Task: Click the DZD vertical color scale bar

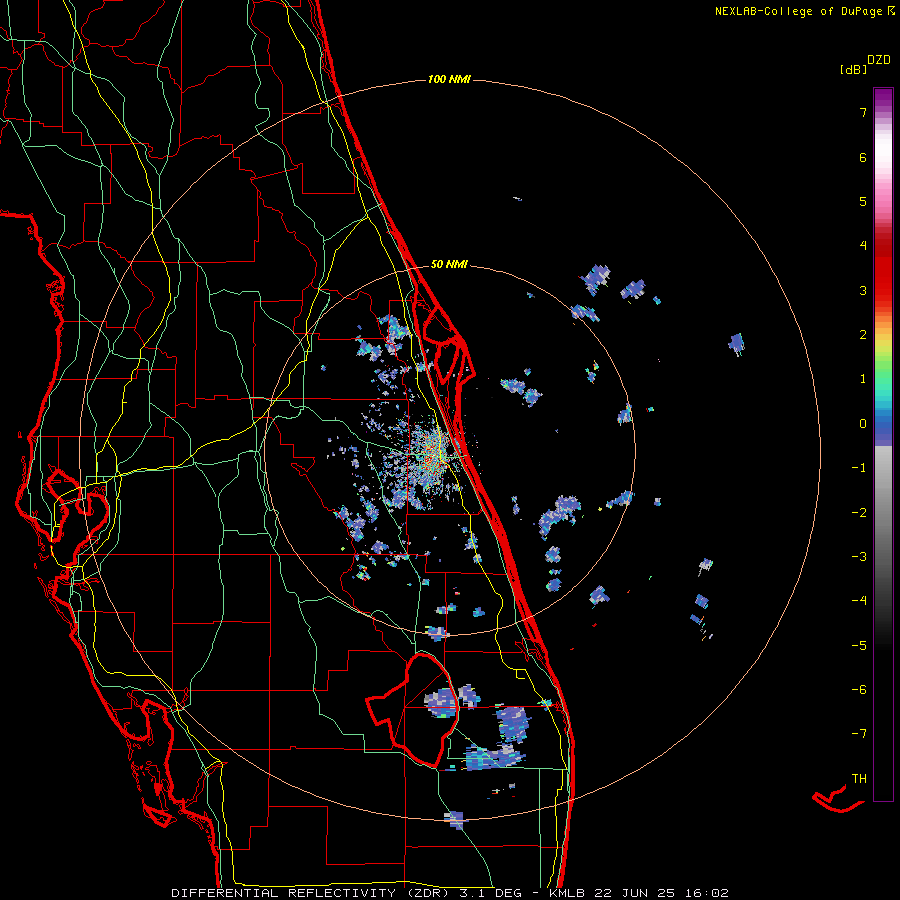Action: point(883,444)
